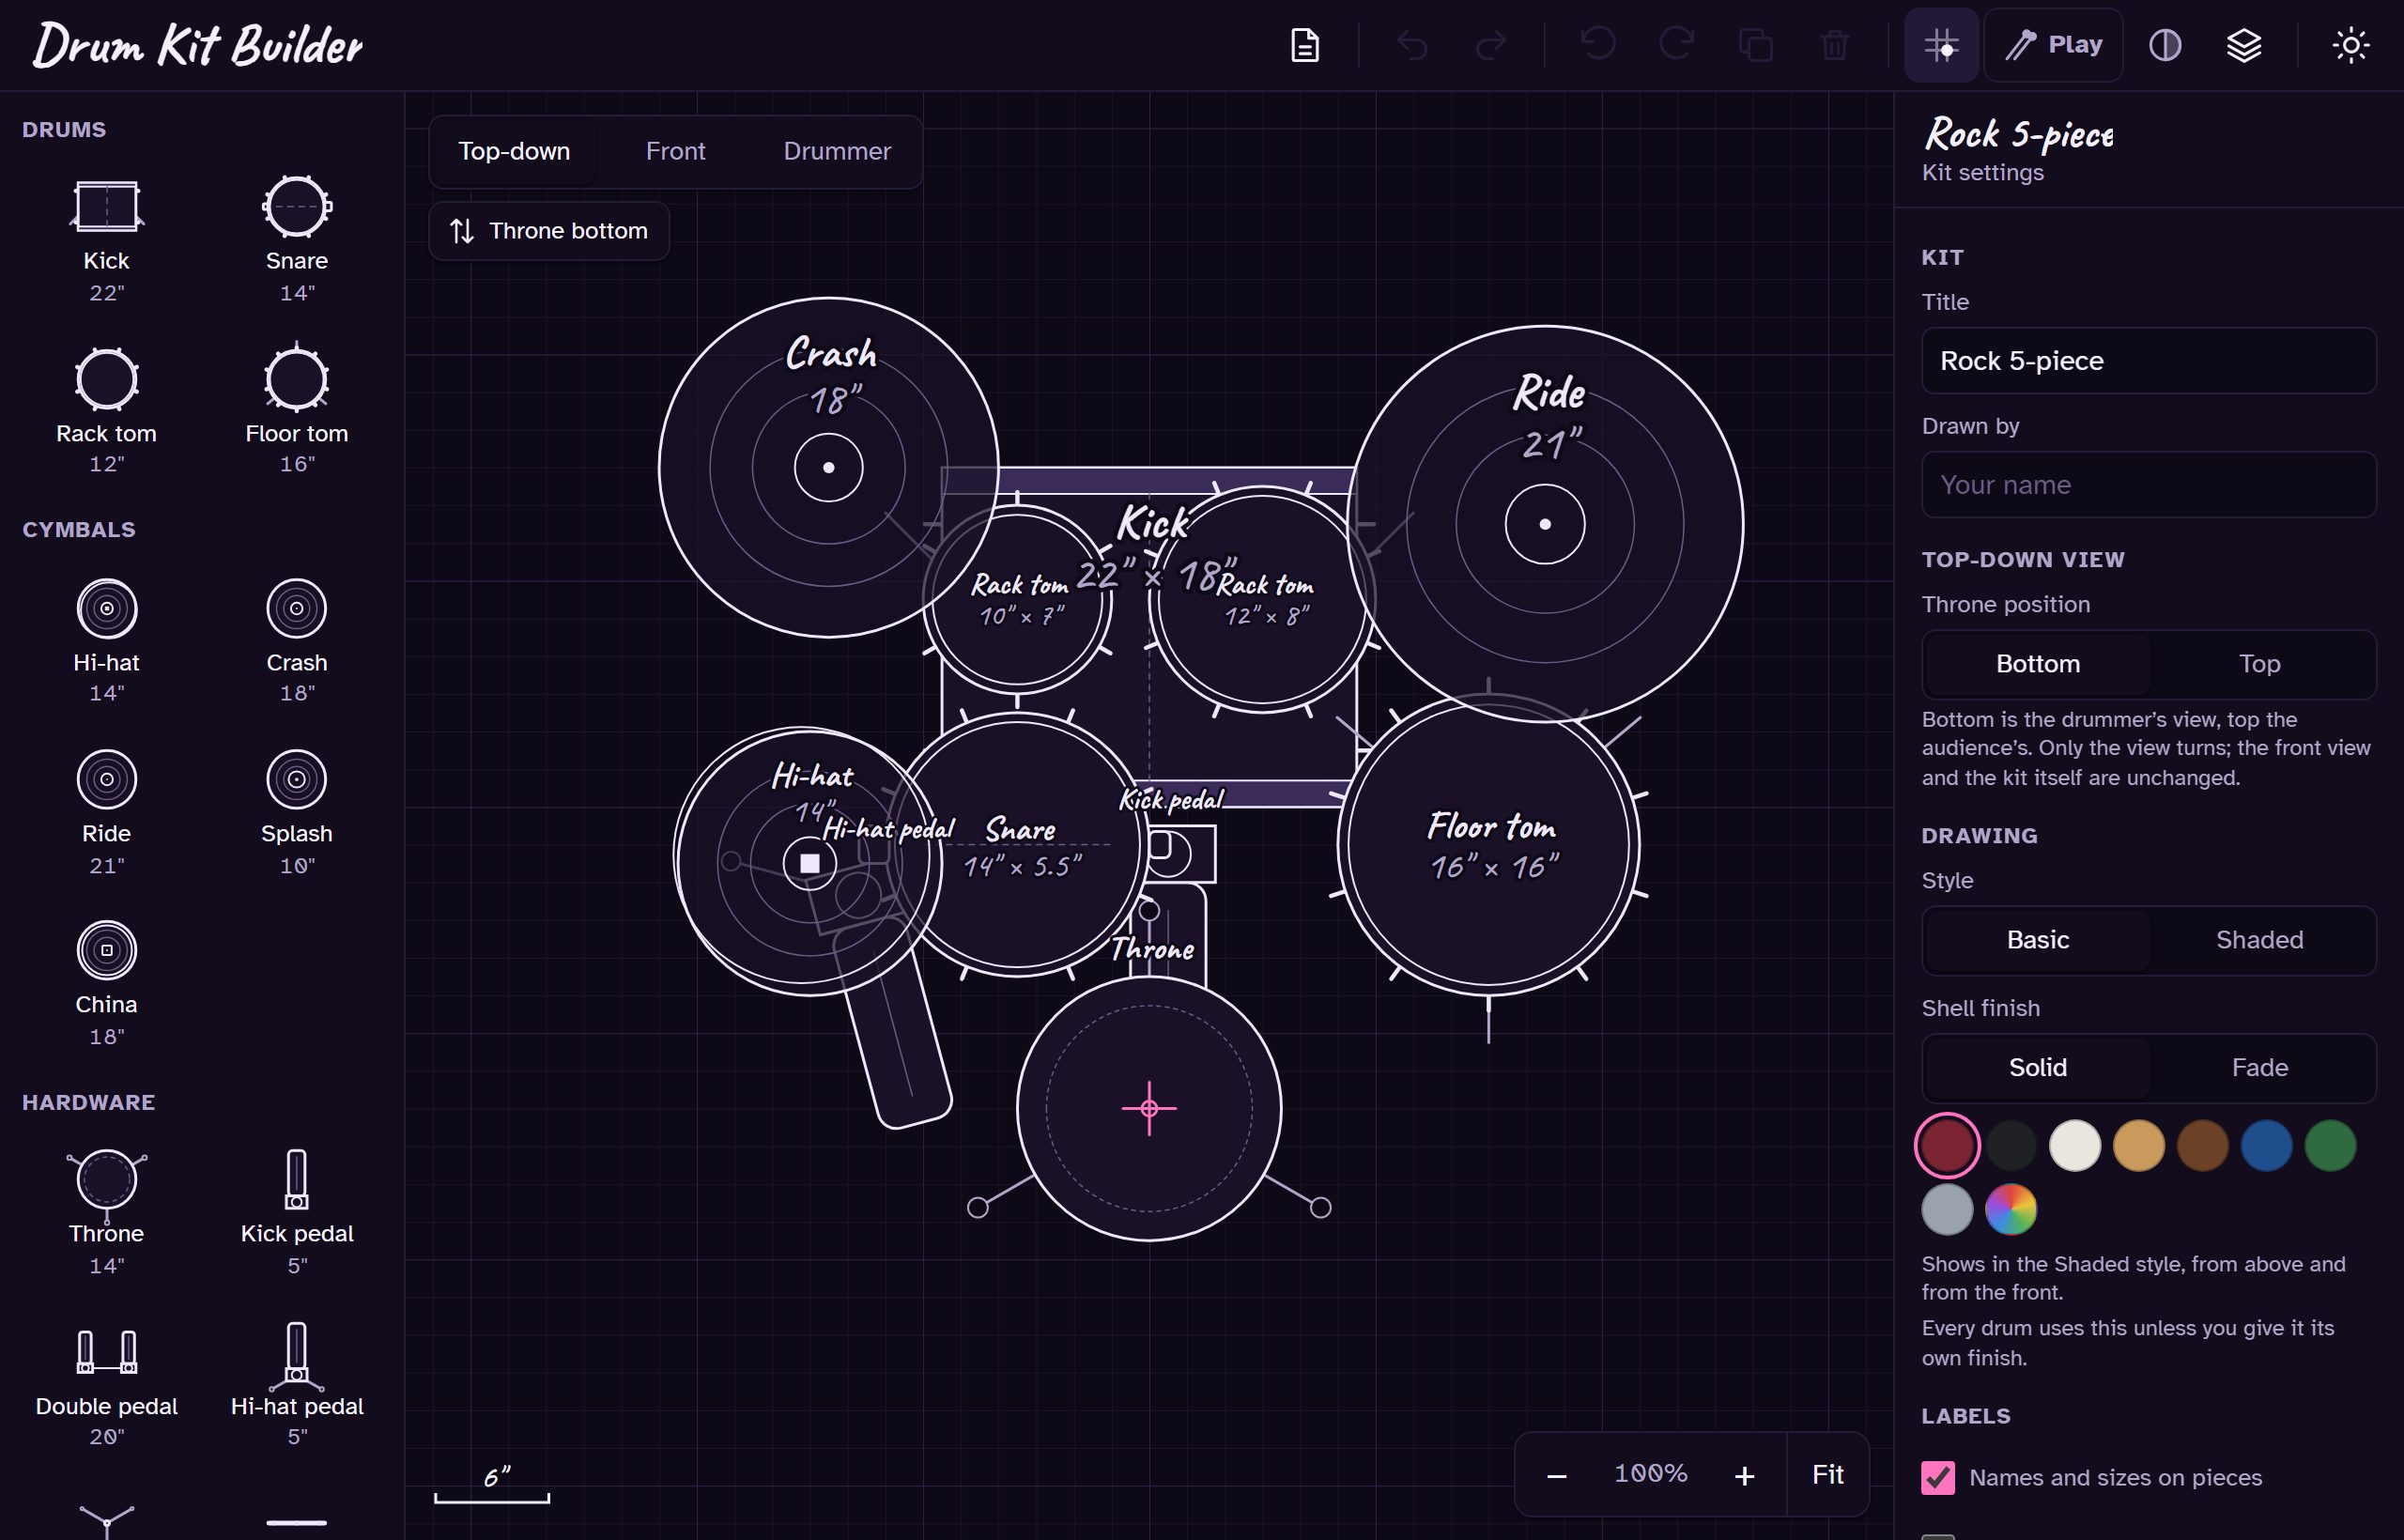Select the Floor tom on the canvas
The image size is (2404, 1540).
pos(1488,845)
